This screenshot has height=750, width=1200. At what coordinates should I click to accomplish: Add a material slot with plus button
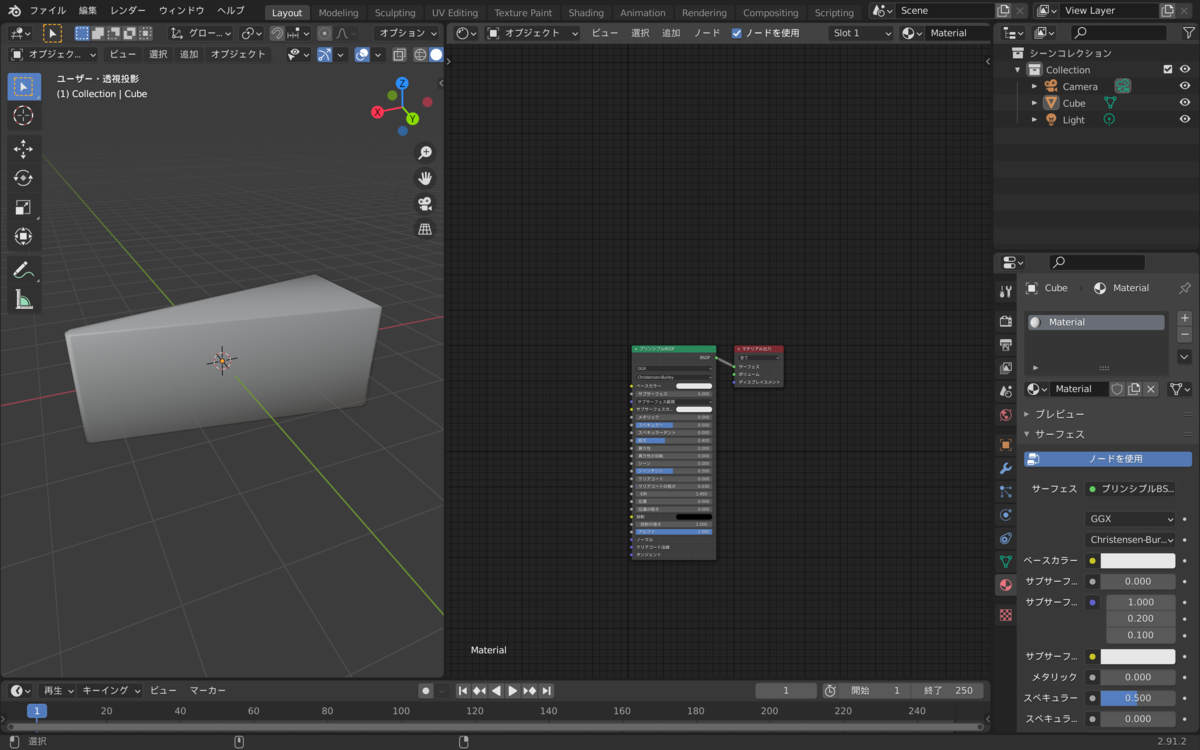[x=1184, y=318]
